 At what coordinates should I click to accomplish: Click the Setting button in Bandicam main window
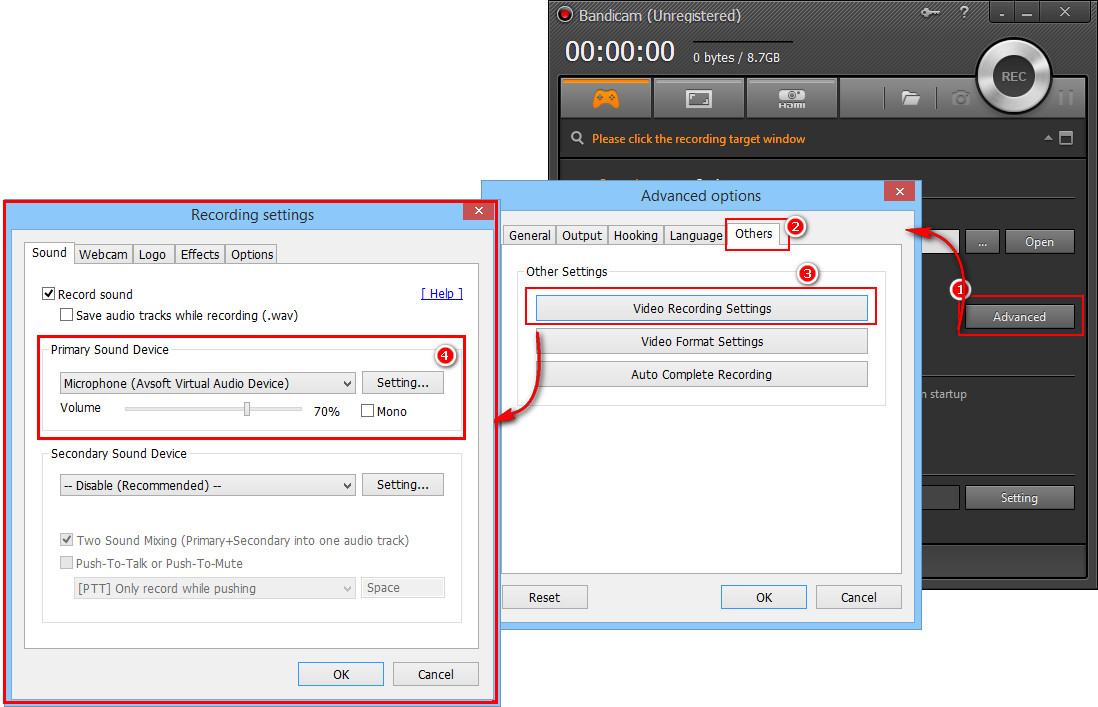point(1020,498)
